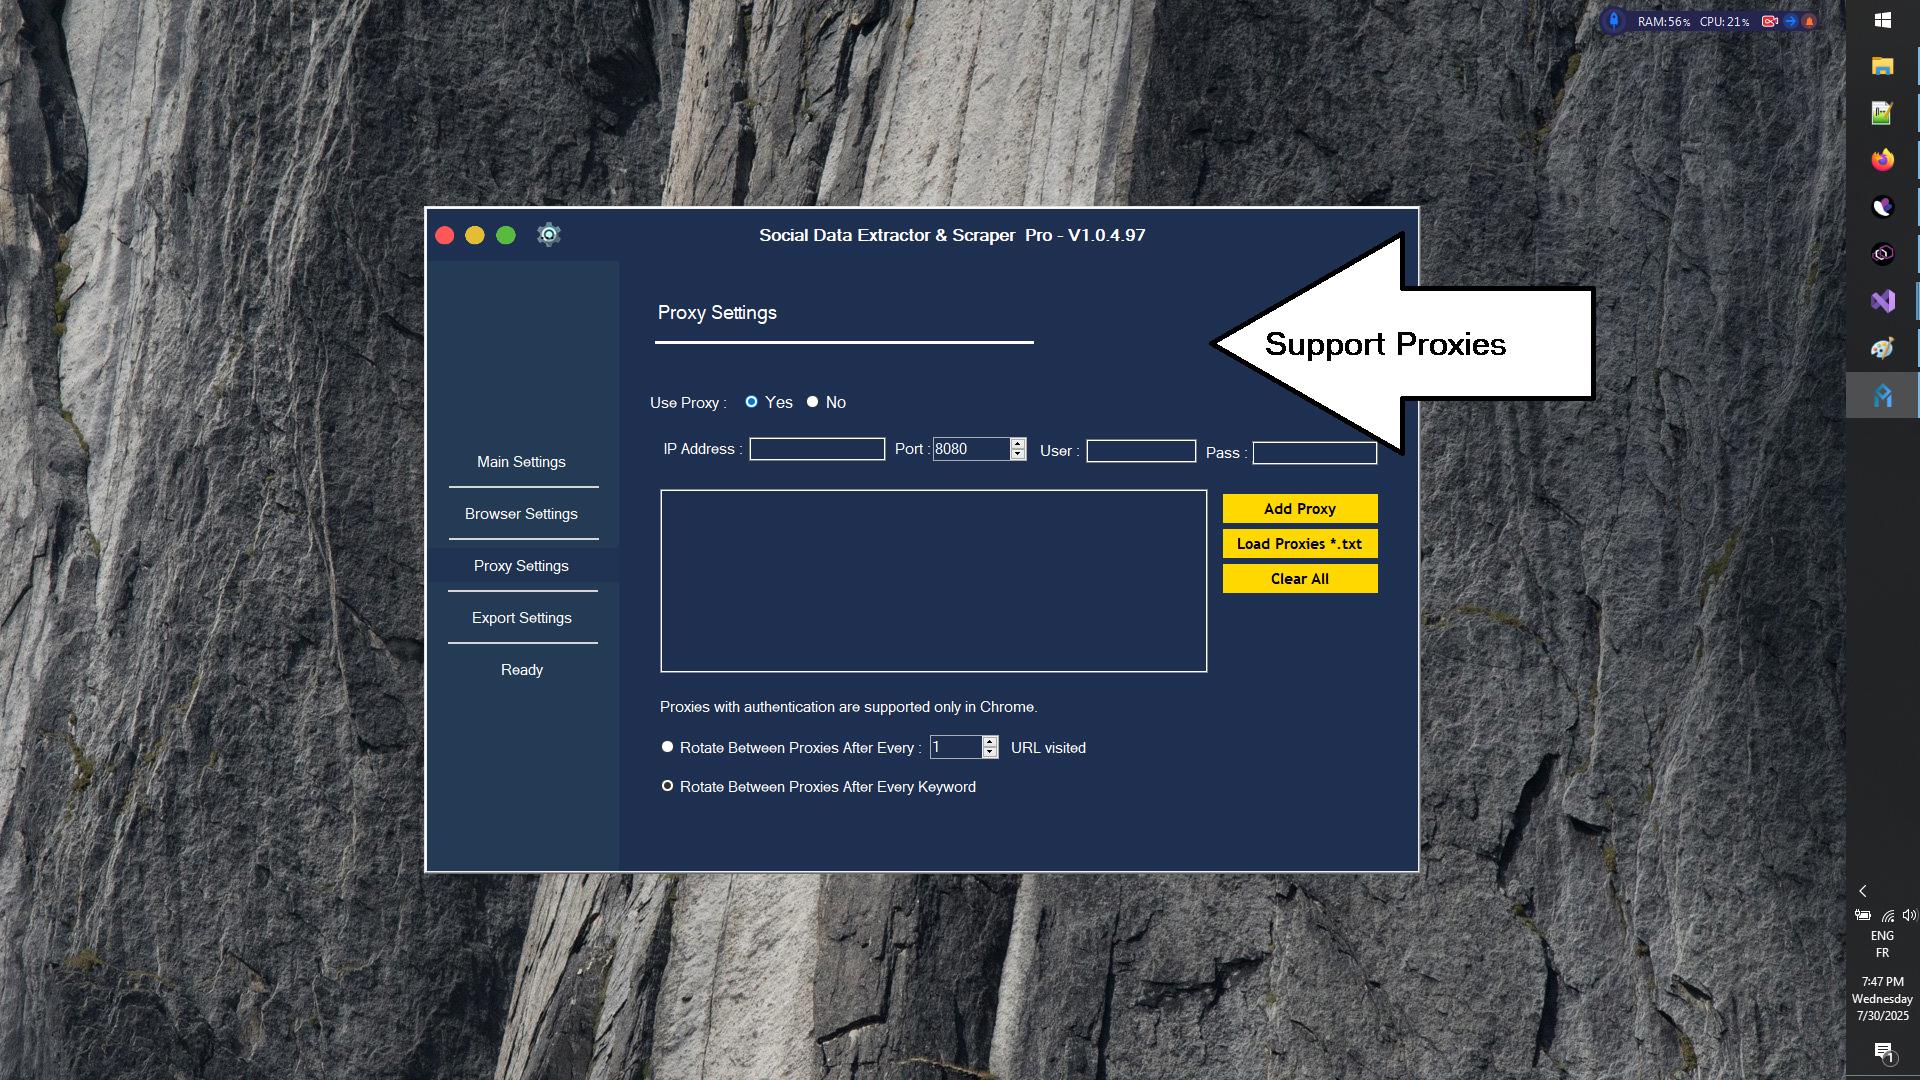Decrease the URL visited count stepper
1920x1080 pixels.
coord(990,753)
